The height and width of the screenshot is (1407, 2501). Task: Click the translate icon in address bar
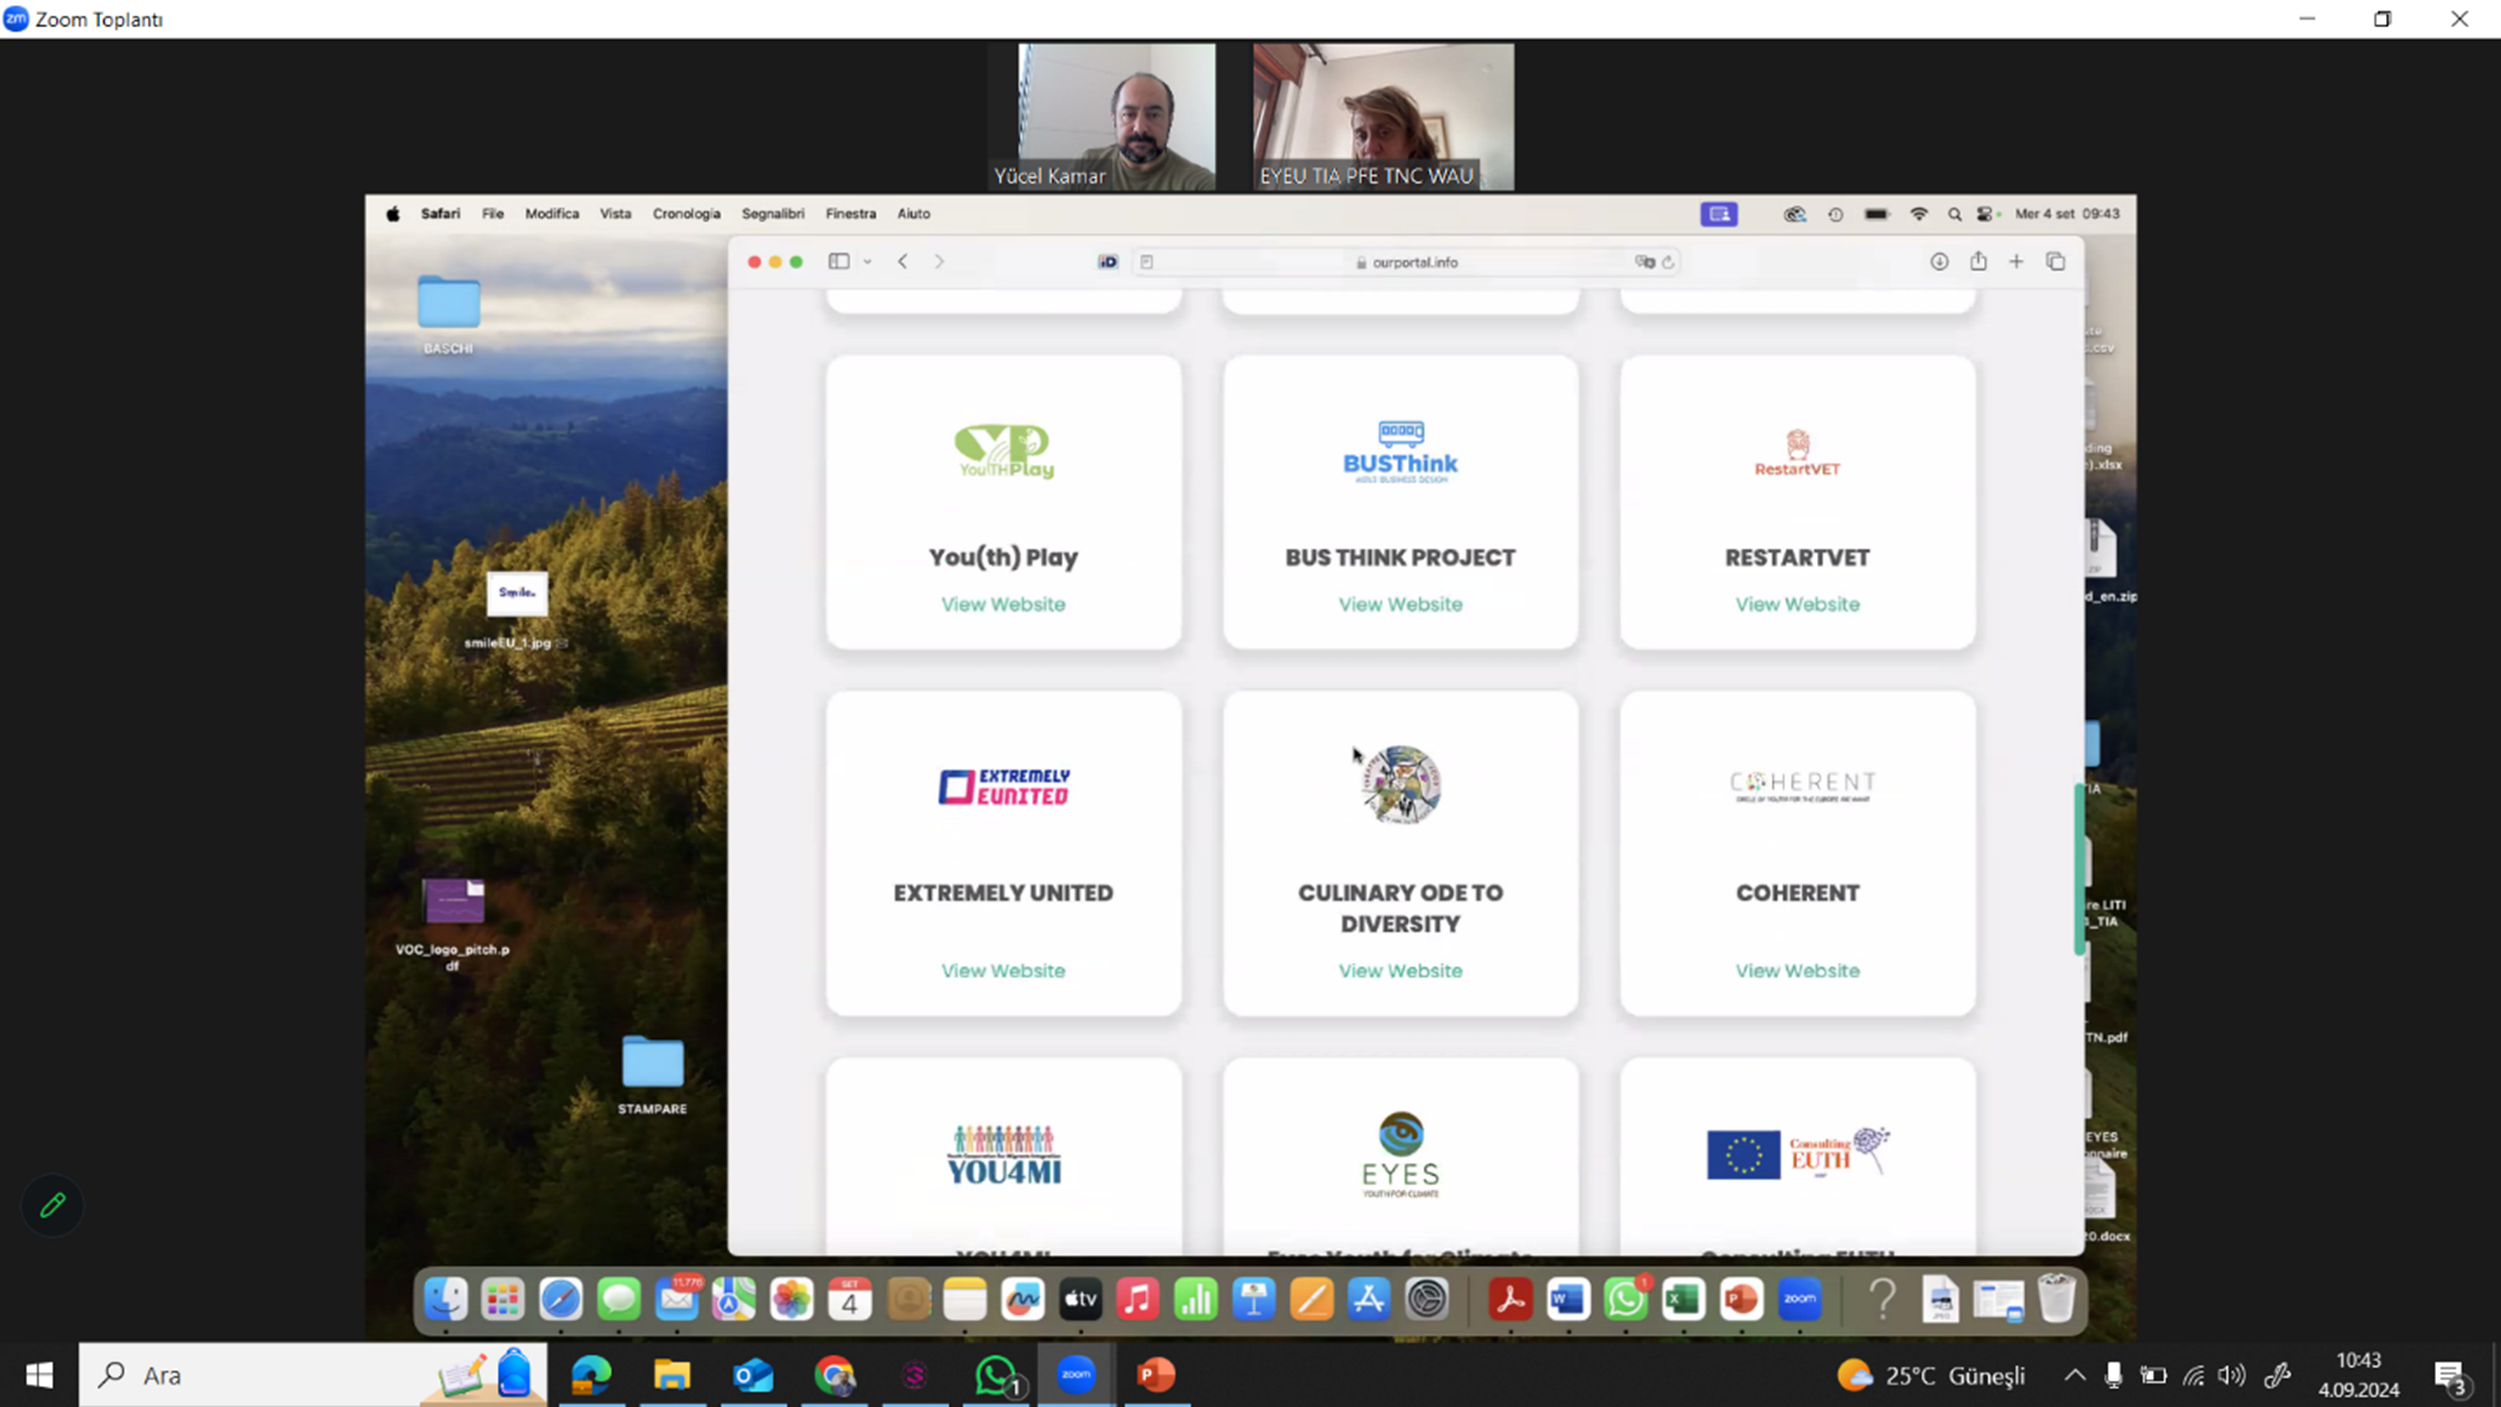point(1644,262)
